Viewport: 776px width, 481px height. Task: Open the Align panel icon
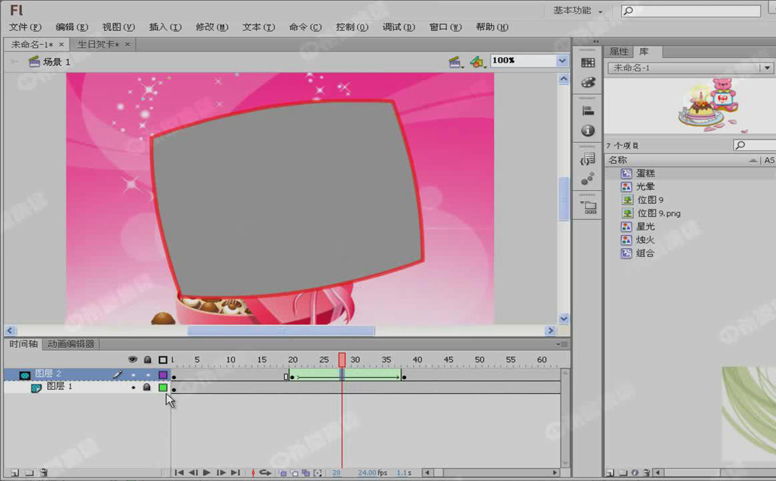[x=588, y=111]
